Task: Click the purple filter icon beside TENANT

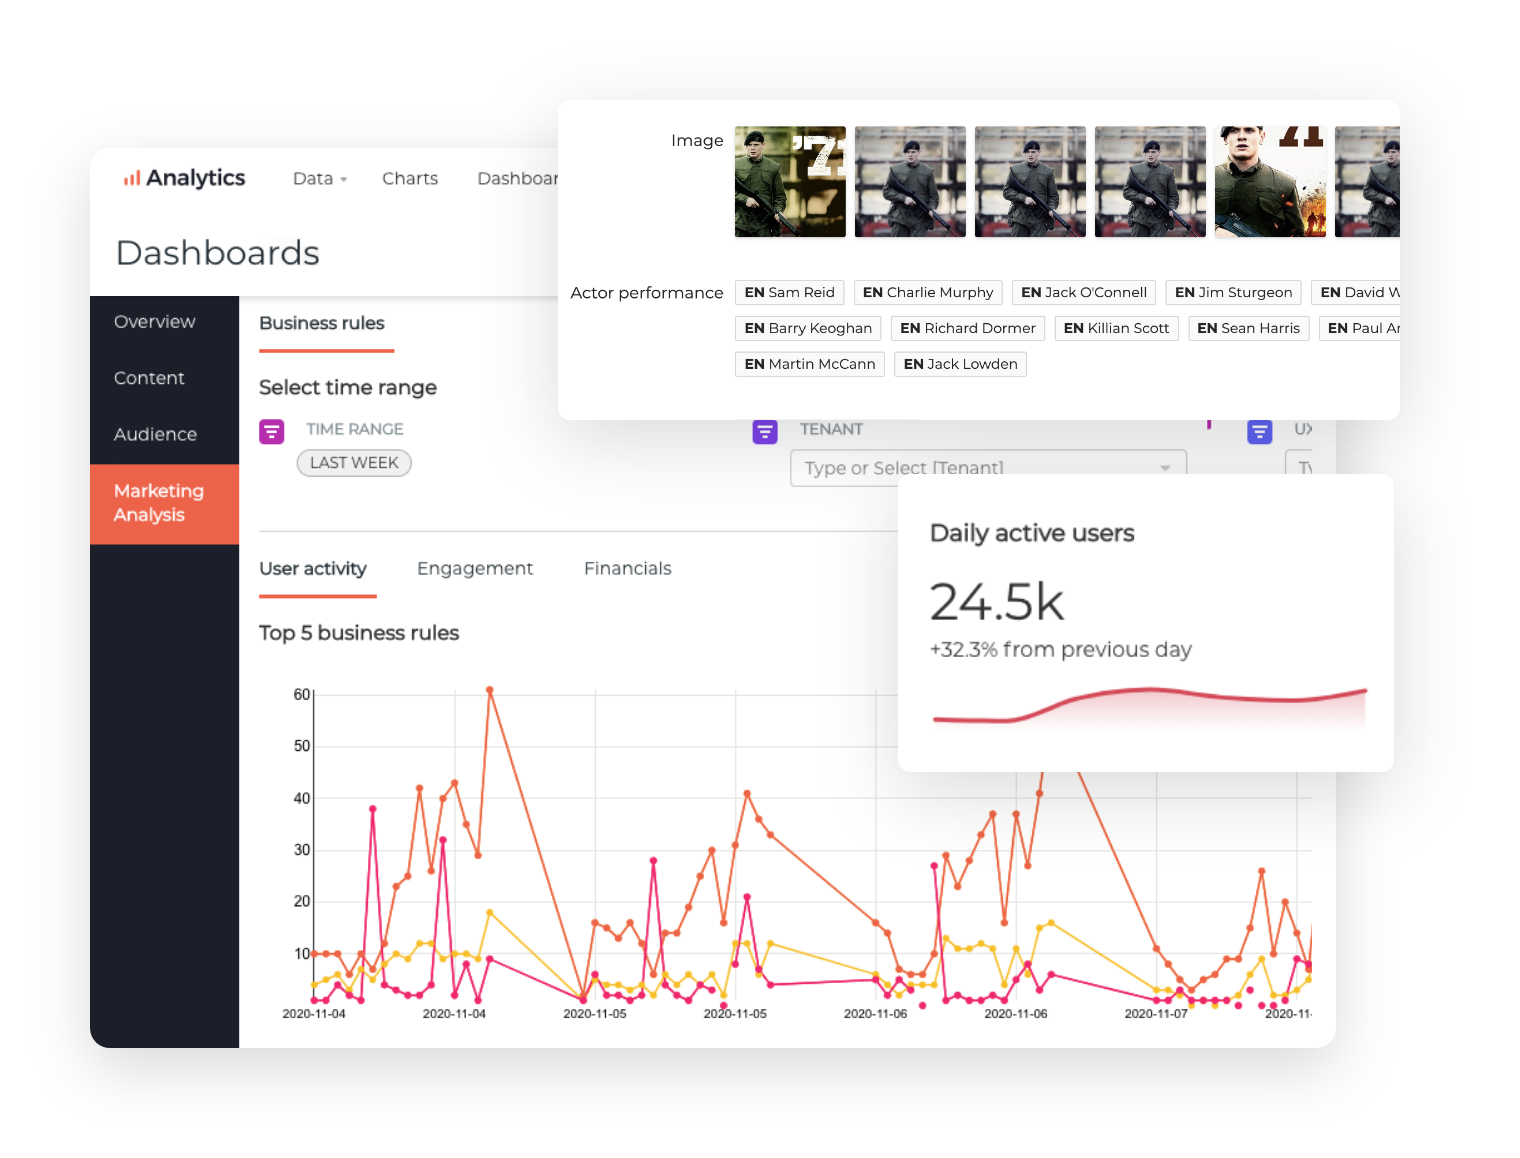Action: (765, 431)
